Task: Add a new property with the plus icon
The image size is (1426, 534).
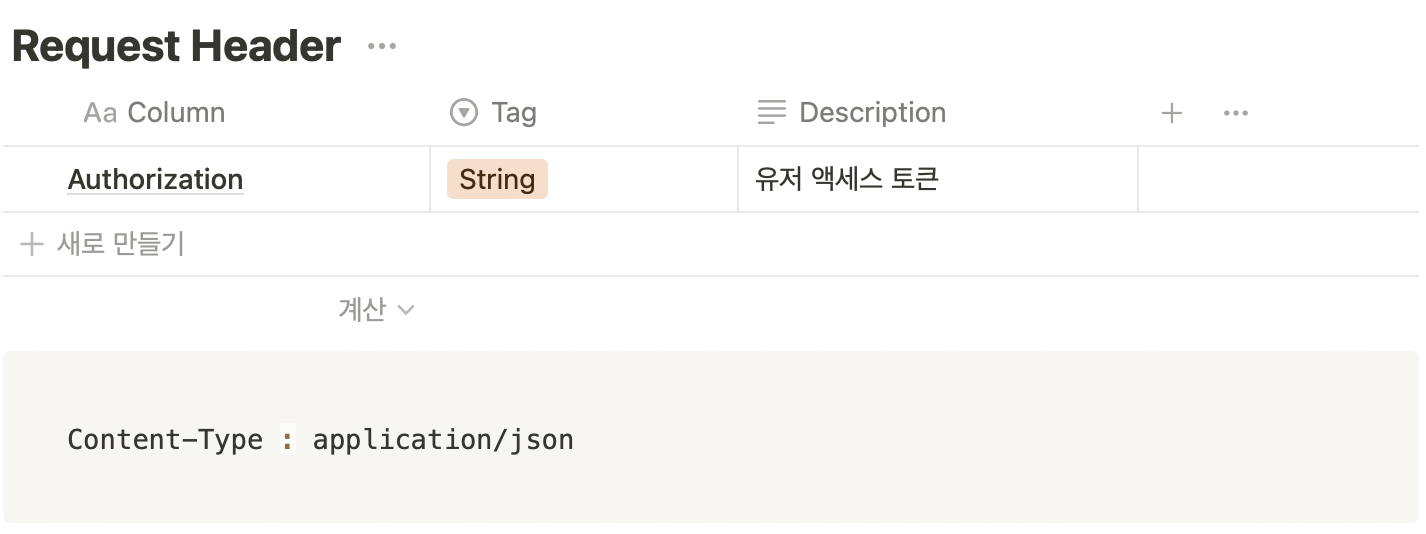Action: (x=1172, y=113)
